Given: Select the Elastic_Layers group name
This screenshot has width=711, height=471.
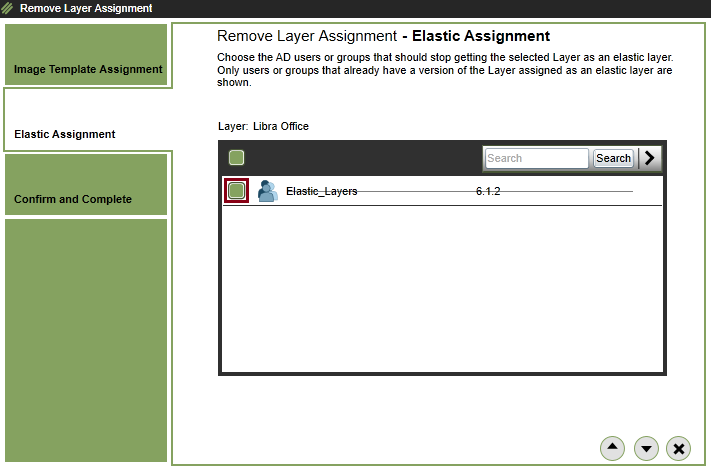Looking at the screenshot, I should (x=321, y=191).
